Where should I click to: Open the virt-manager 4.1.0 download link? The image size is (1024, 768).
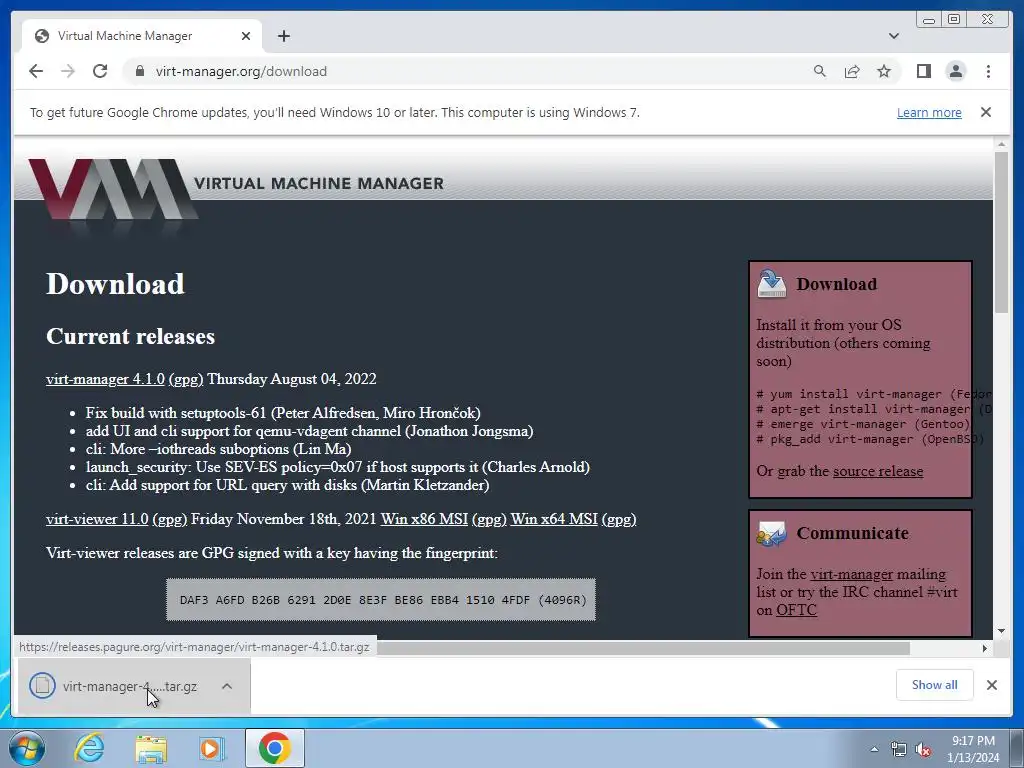[105, 379]
